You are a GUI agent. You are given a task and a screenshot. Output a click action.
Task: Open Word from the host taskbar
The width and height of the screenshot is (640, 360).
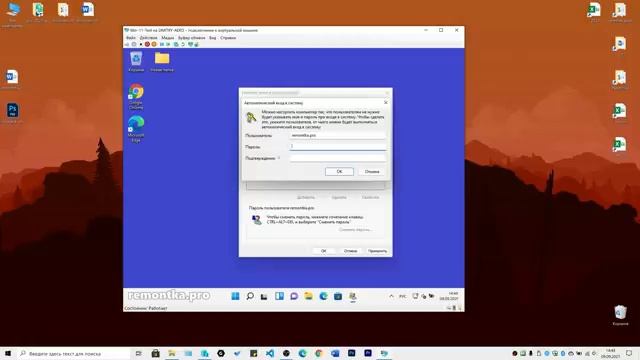[335, 353]
